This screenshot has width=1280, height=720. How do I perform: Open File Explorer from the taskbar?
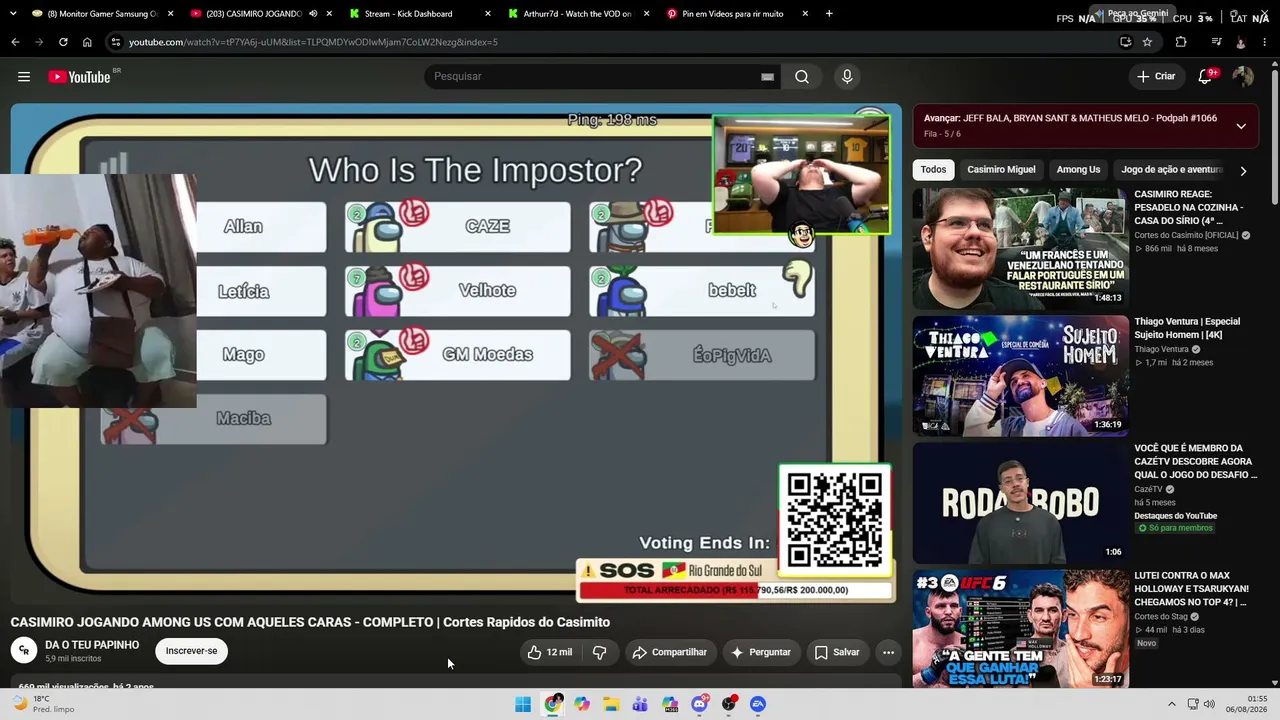tap(611, 704)
